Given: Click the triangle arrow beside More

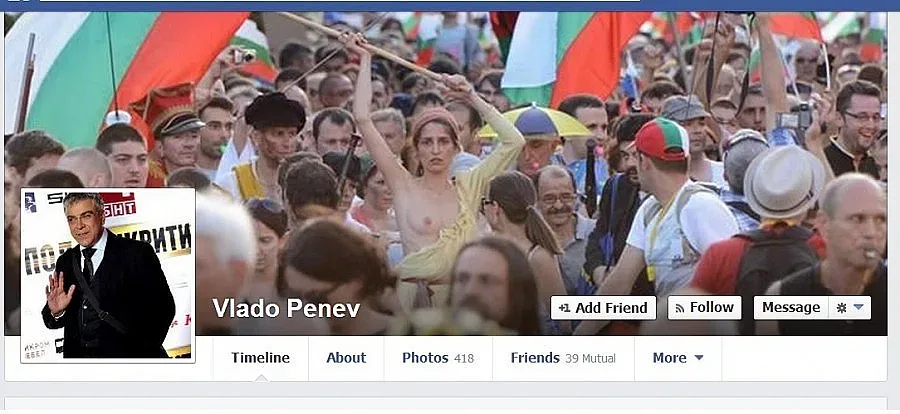Looking at the screenshot, I should (x=699, y=358).
